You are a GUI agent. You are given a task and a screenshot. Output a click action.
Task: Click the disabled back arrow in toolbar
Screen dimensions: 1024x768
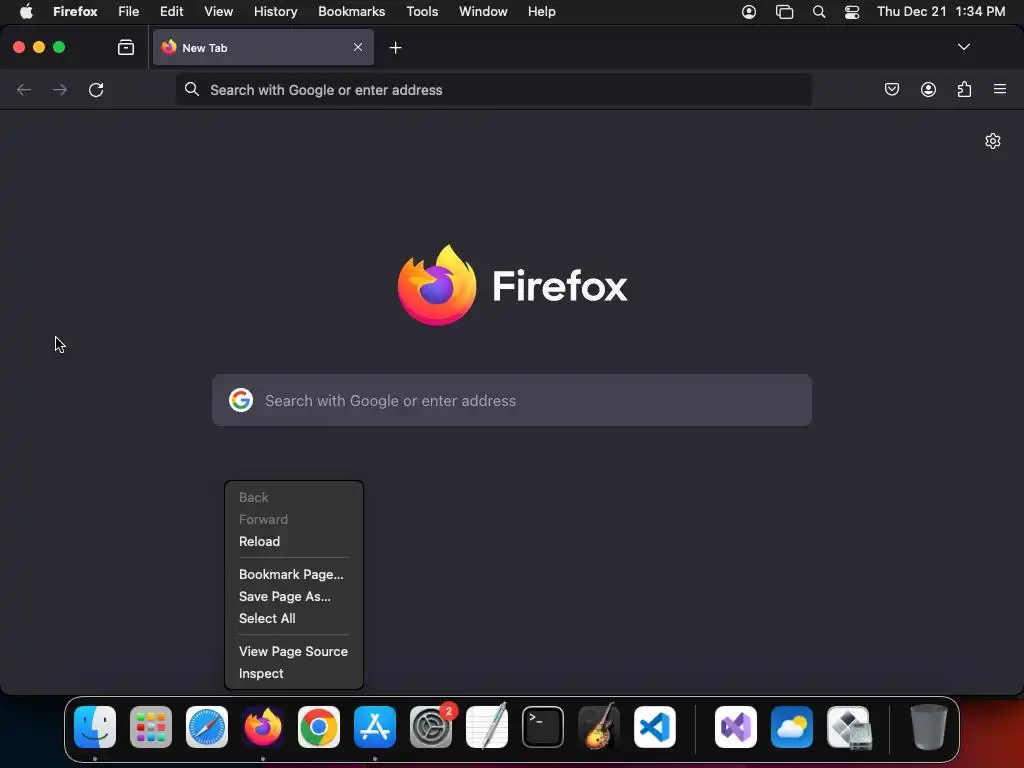coord(24,89)
